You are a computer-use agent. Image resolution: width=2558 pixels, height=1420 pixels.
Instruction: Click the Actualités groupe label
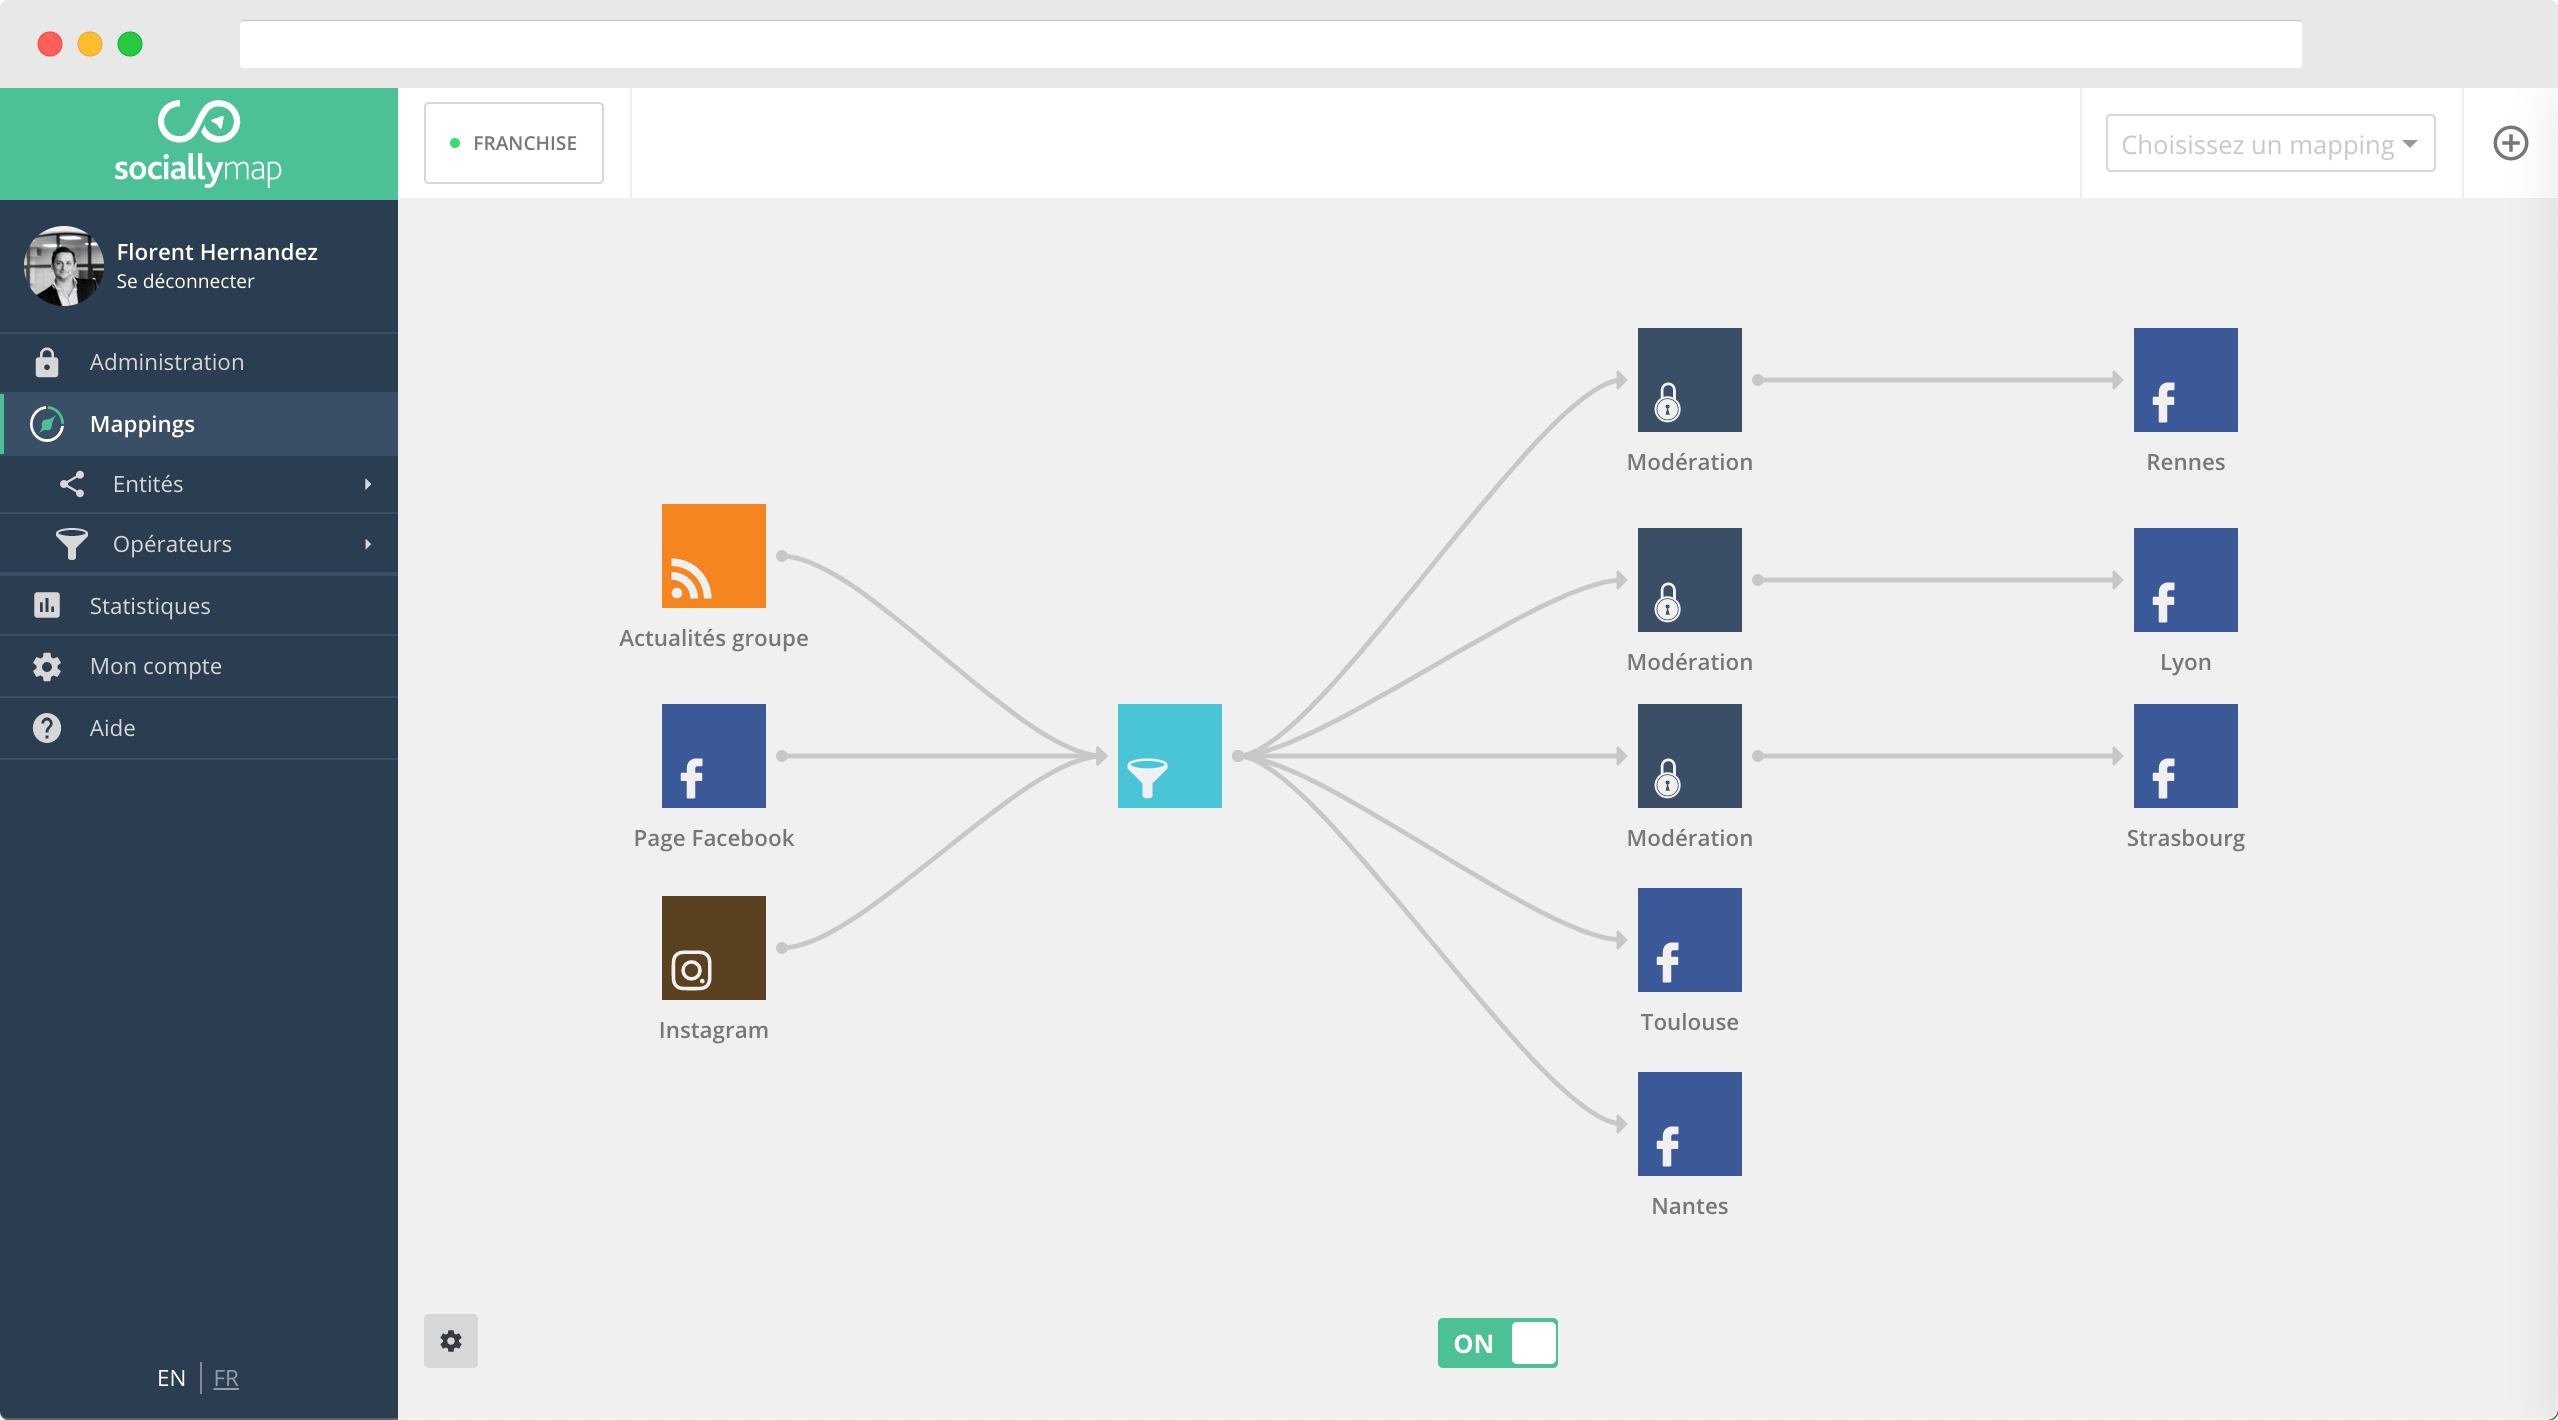click(714, 638)
